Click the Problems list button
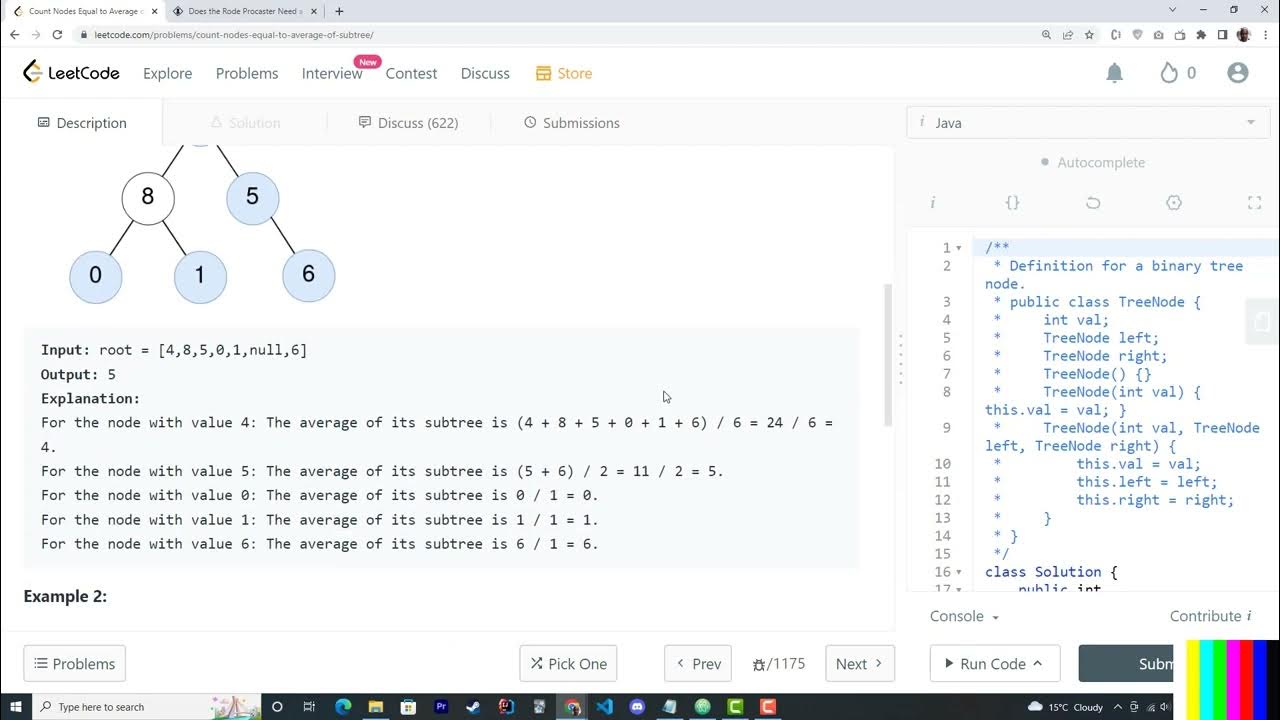The image size is (1280, 720). pyautogui.click(x=75, y=664)
